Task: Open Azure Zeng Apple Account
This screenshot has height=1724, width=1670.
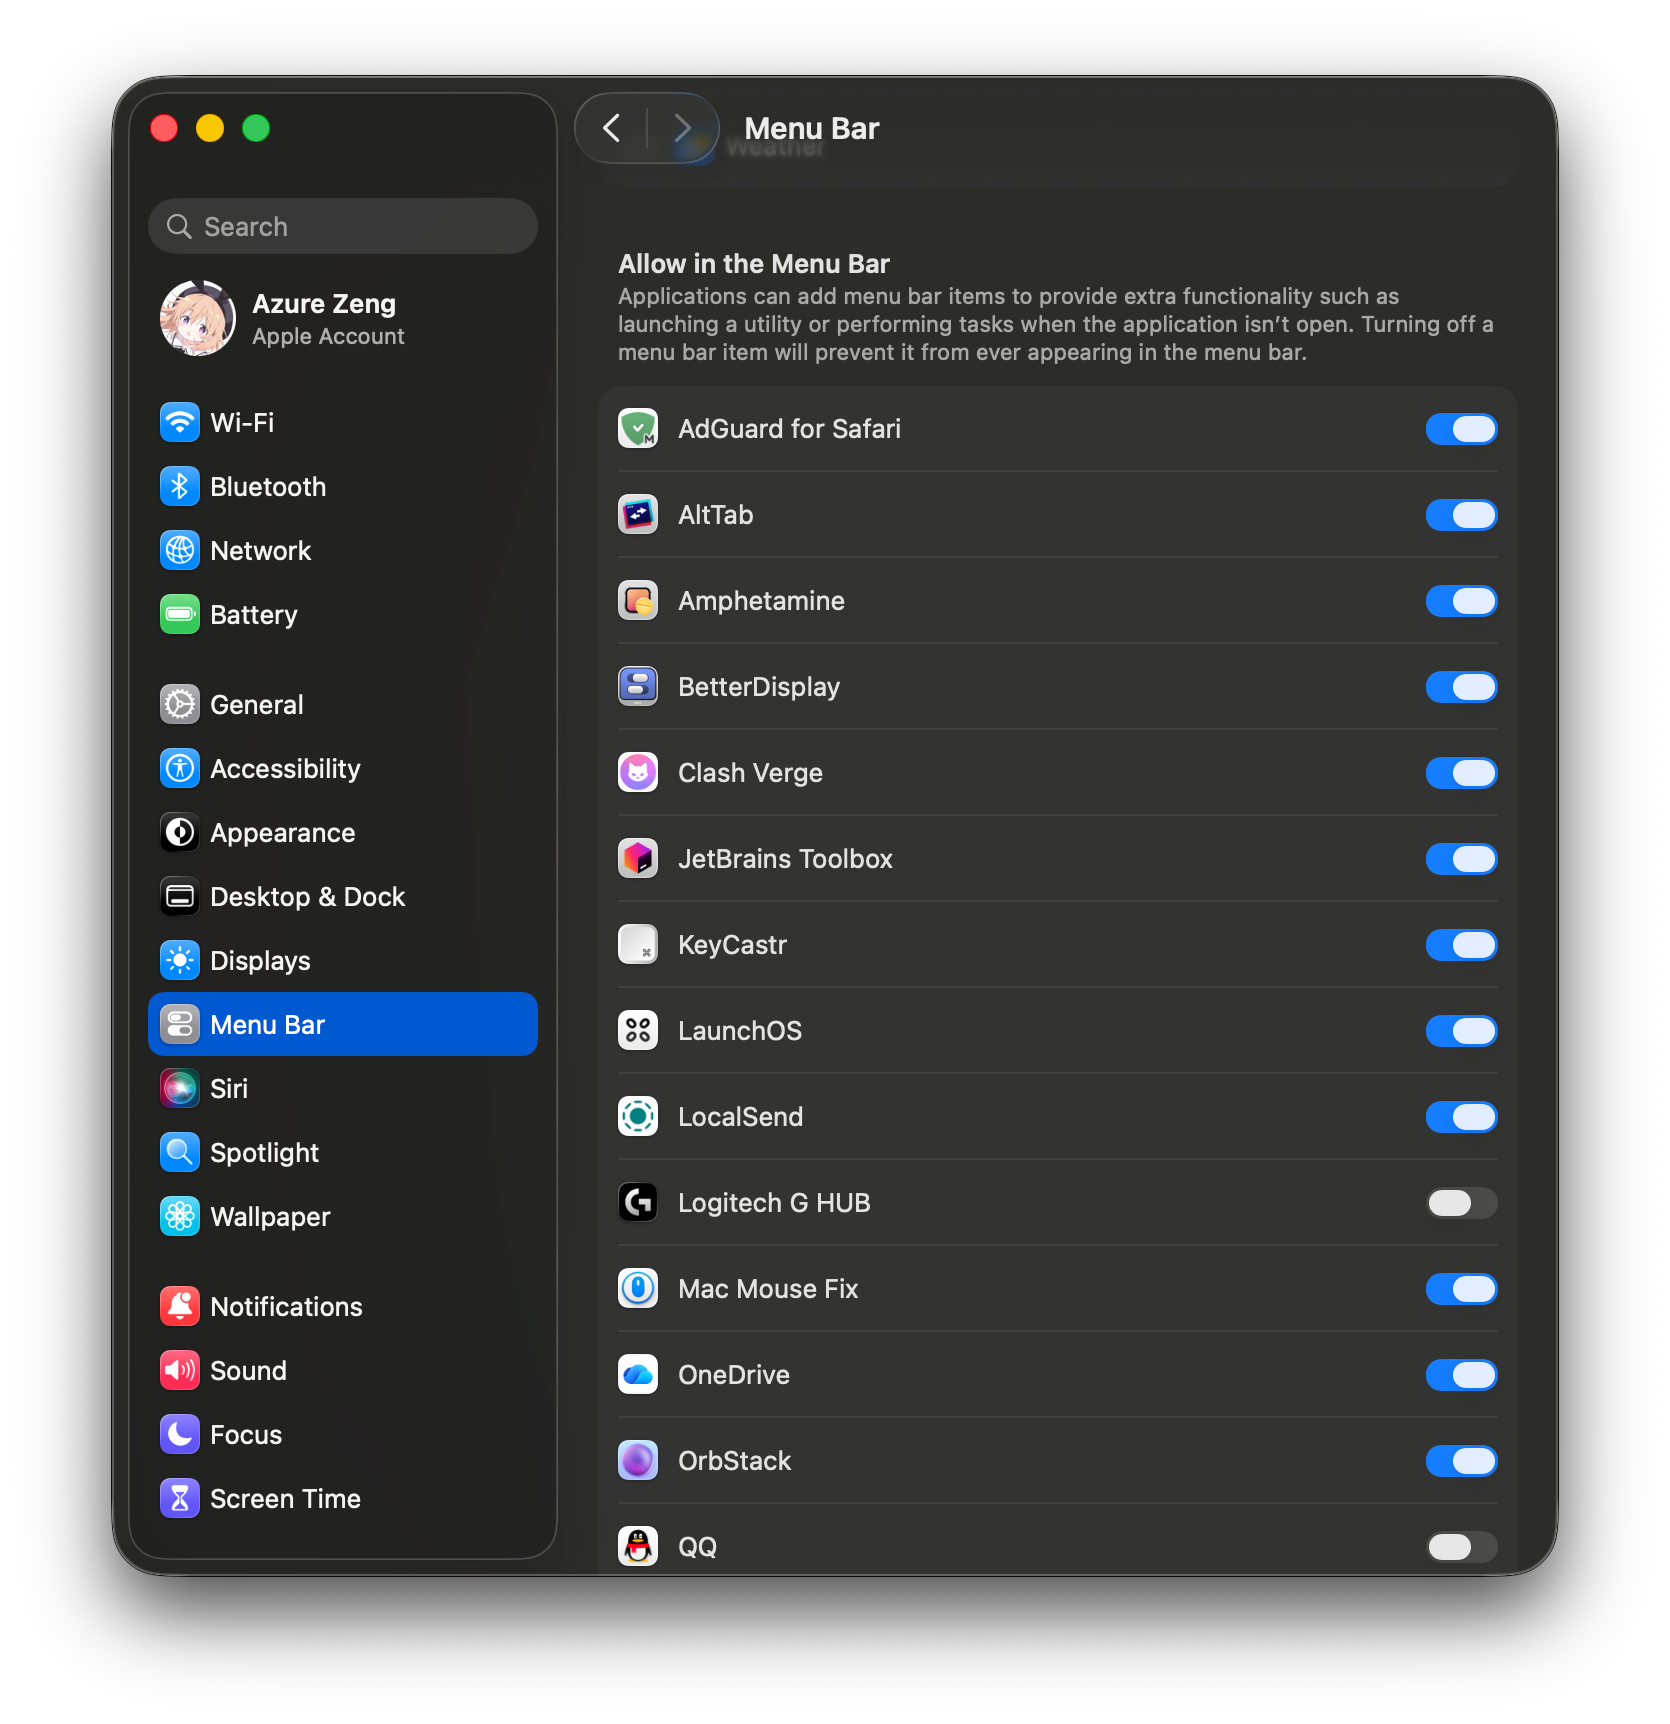Action: [343, 318]
